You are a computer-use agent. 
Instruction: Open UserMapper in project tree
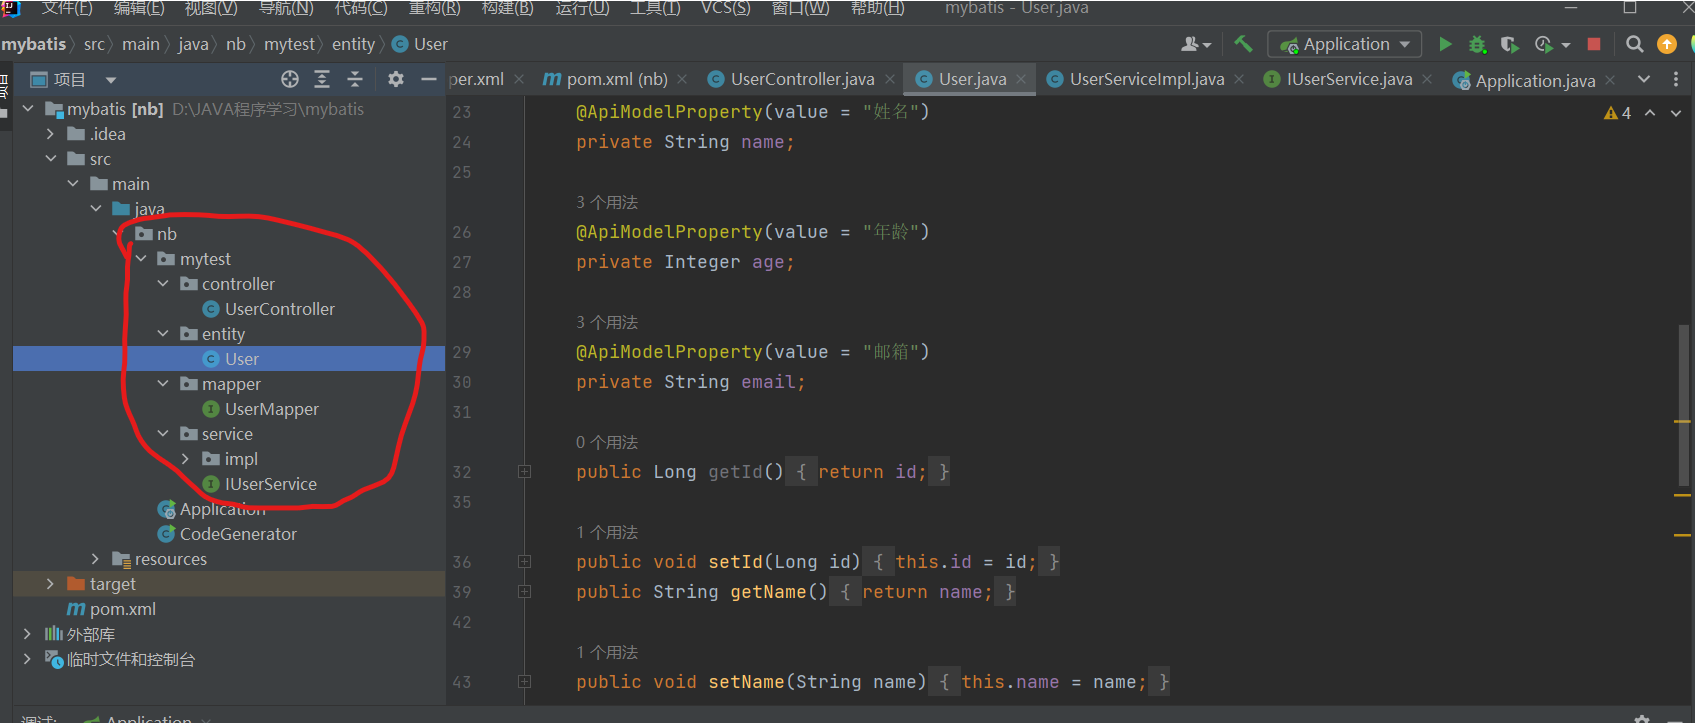271,409
